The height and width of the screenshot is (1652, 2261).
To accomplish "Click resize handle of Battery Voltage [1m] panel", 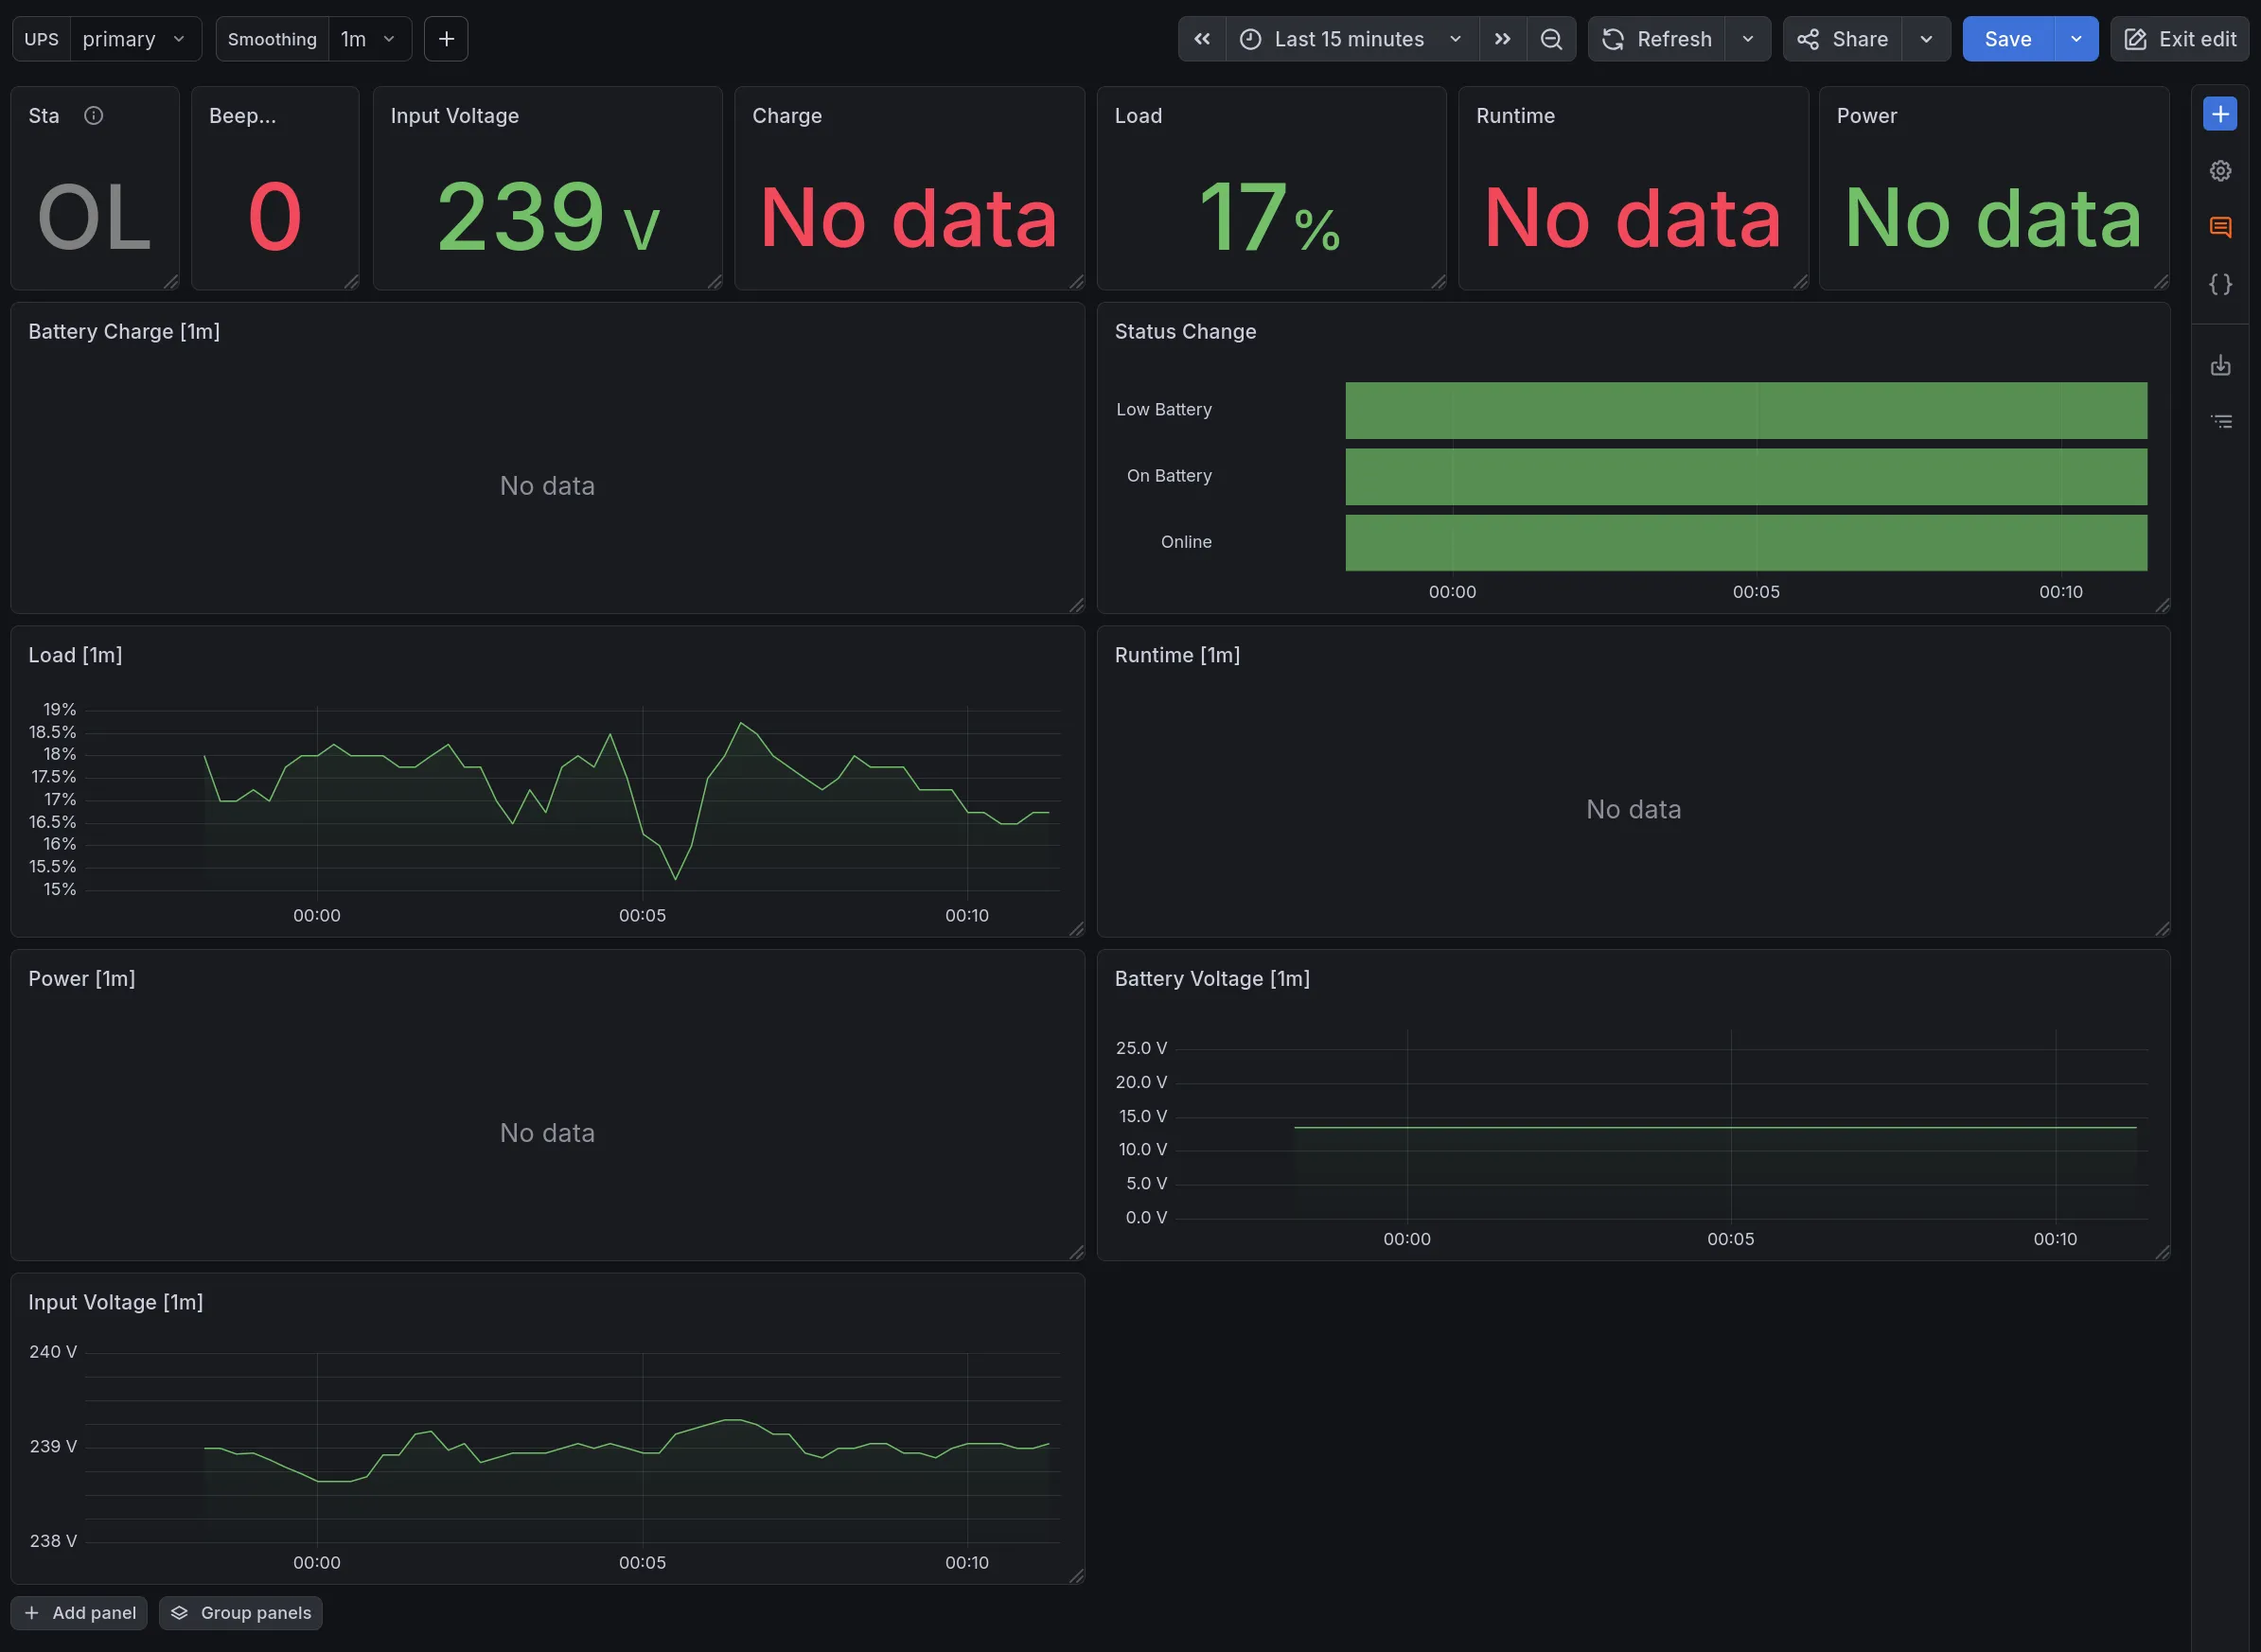I will (2162, 1253).
